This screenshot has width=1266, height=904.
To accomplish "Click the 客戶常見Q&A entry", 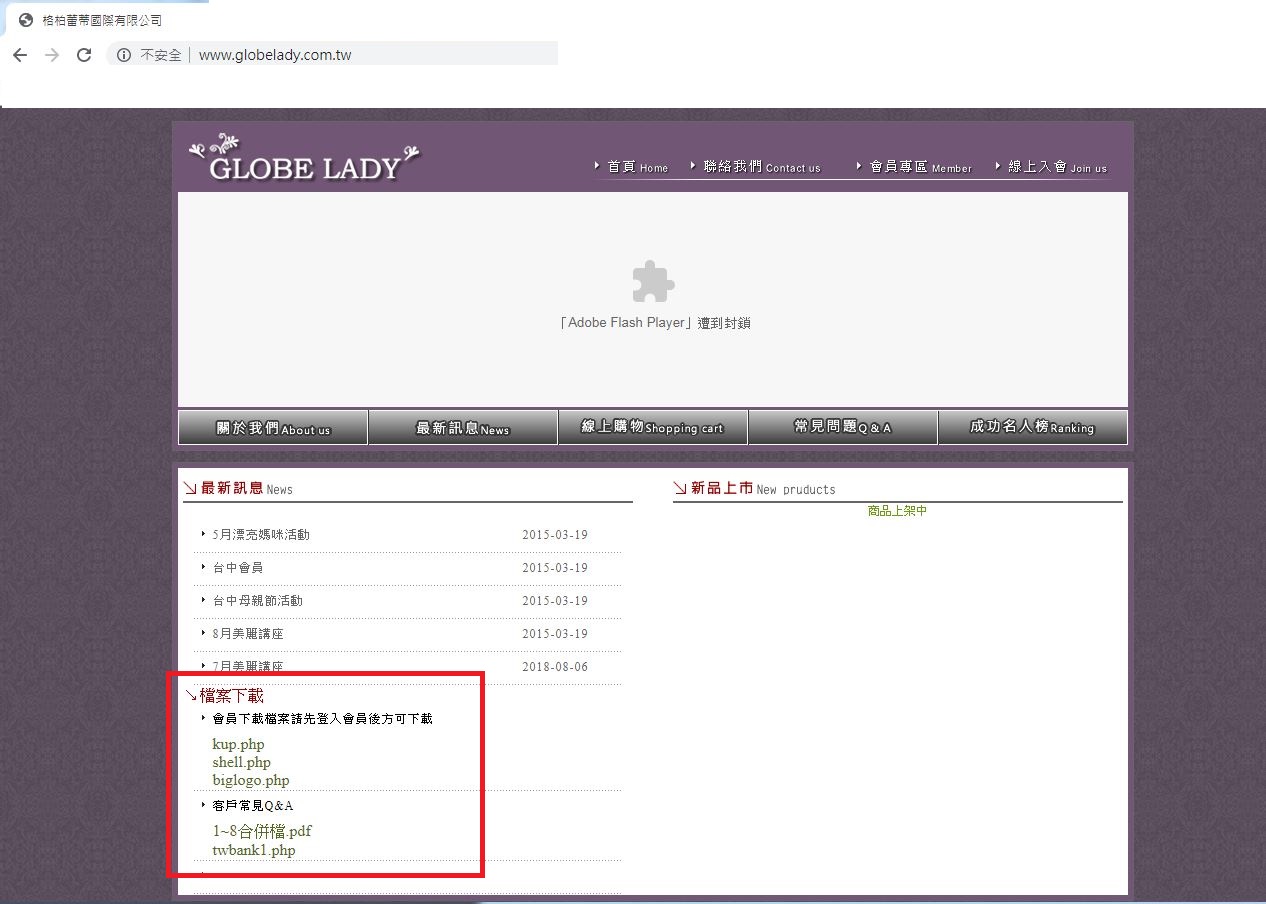I will (253, 806).
